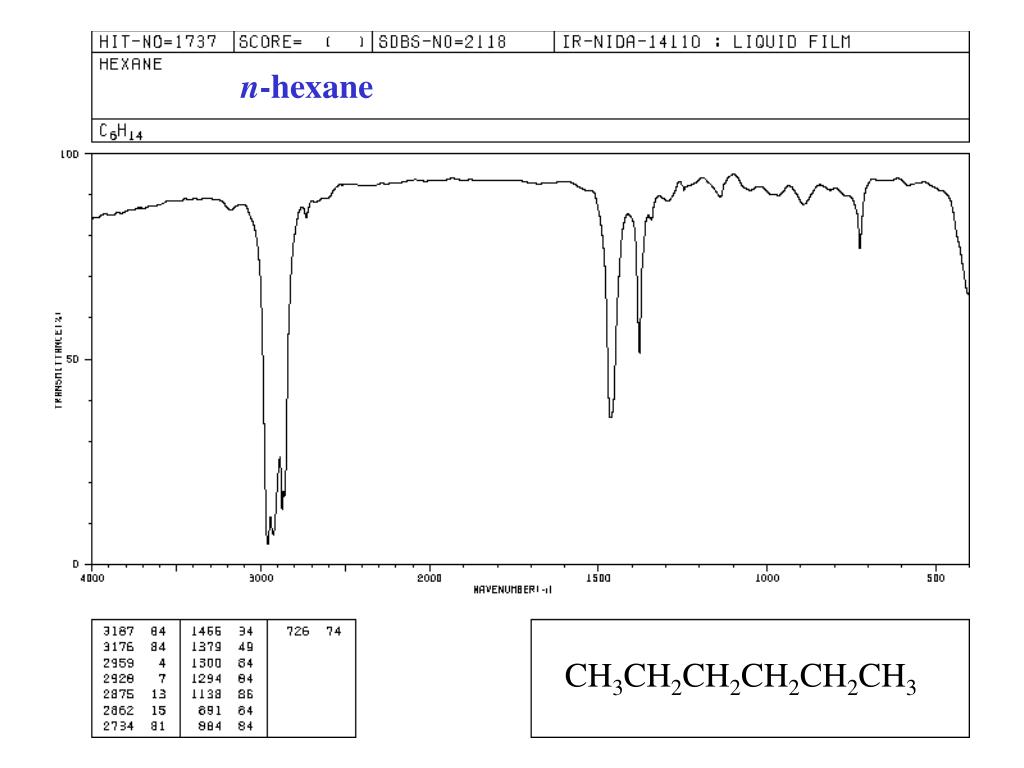Click the transmittance value 49 beside 1379
This screenshot has width=1024, height=768.
[246, 647]
